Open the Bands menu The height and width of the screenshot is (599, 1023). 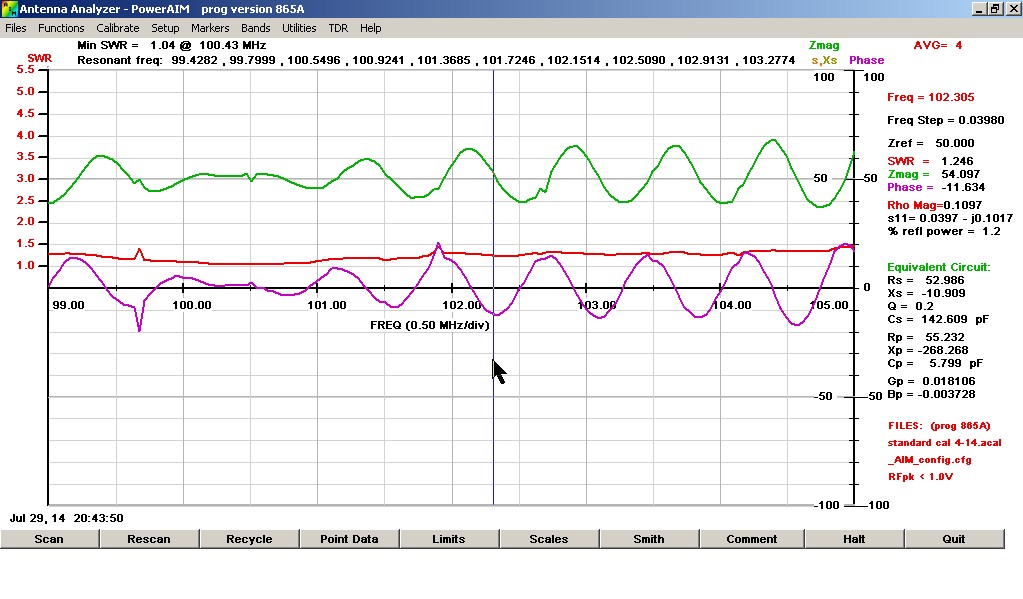[255, 28]
